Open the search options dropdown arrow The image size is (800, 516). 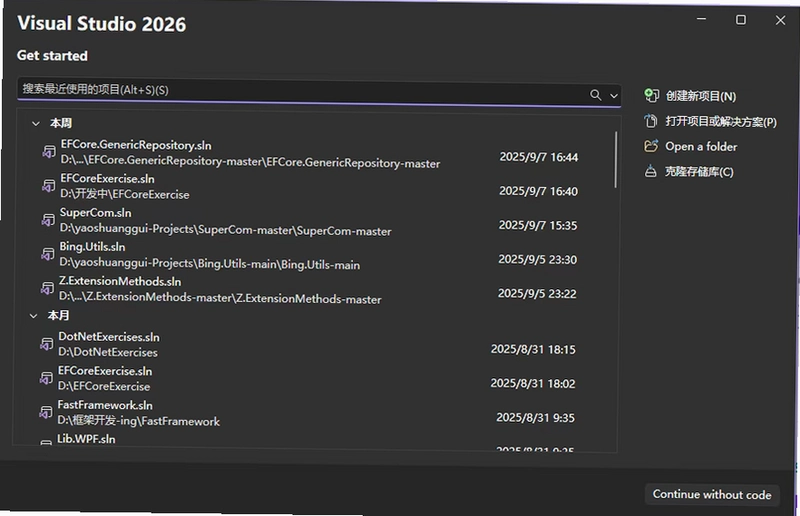(x=614, y=96)
